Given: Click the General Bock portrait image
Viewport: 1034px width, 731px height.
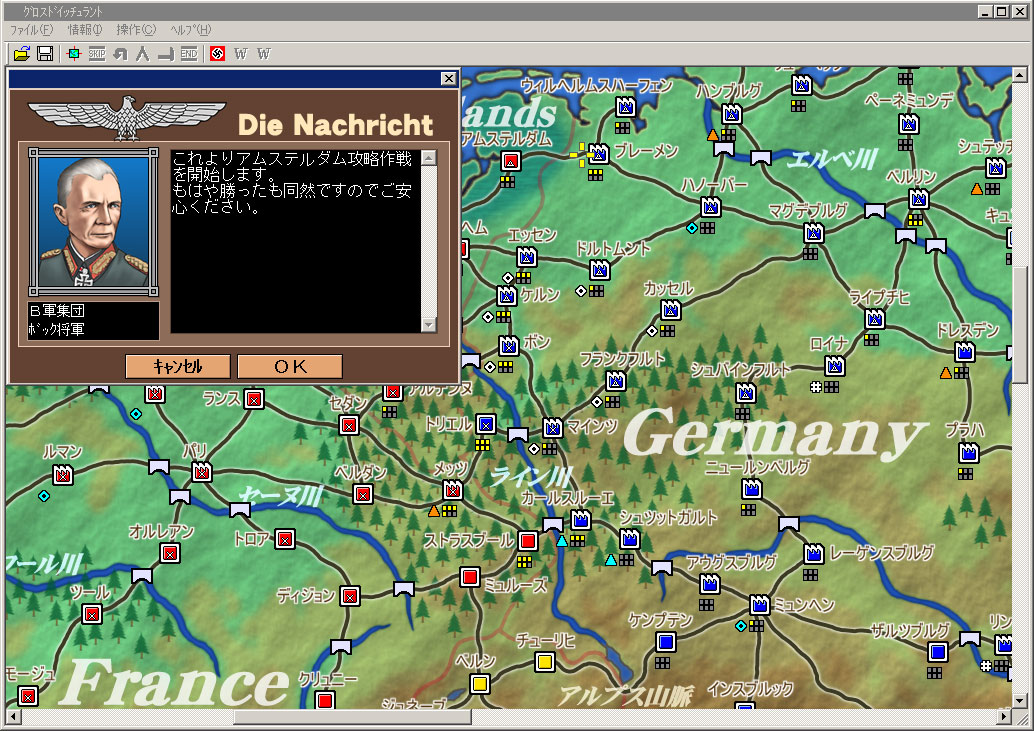Looking at the screenshot, I should click(x=93, y=222).
